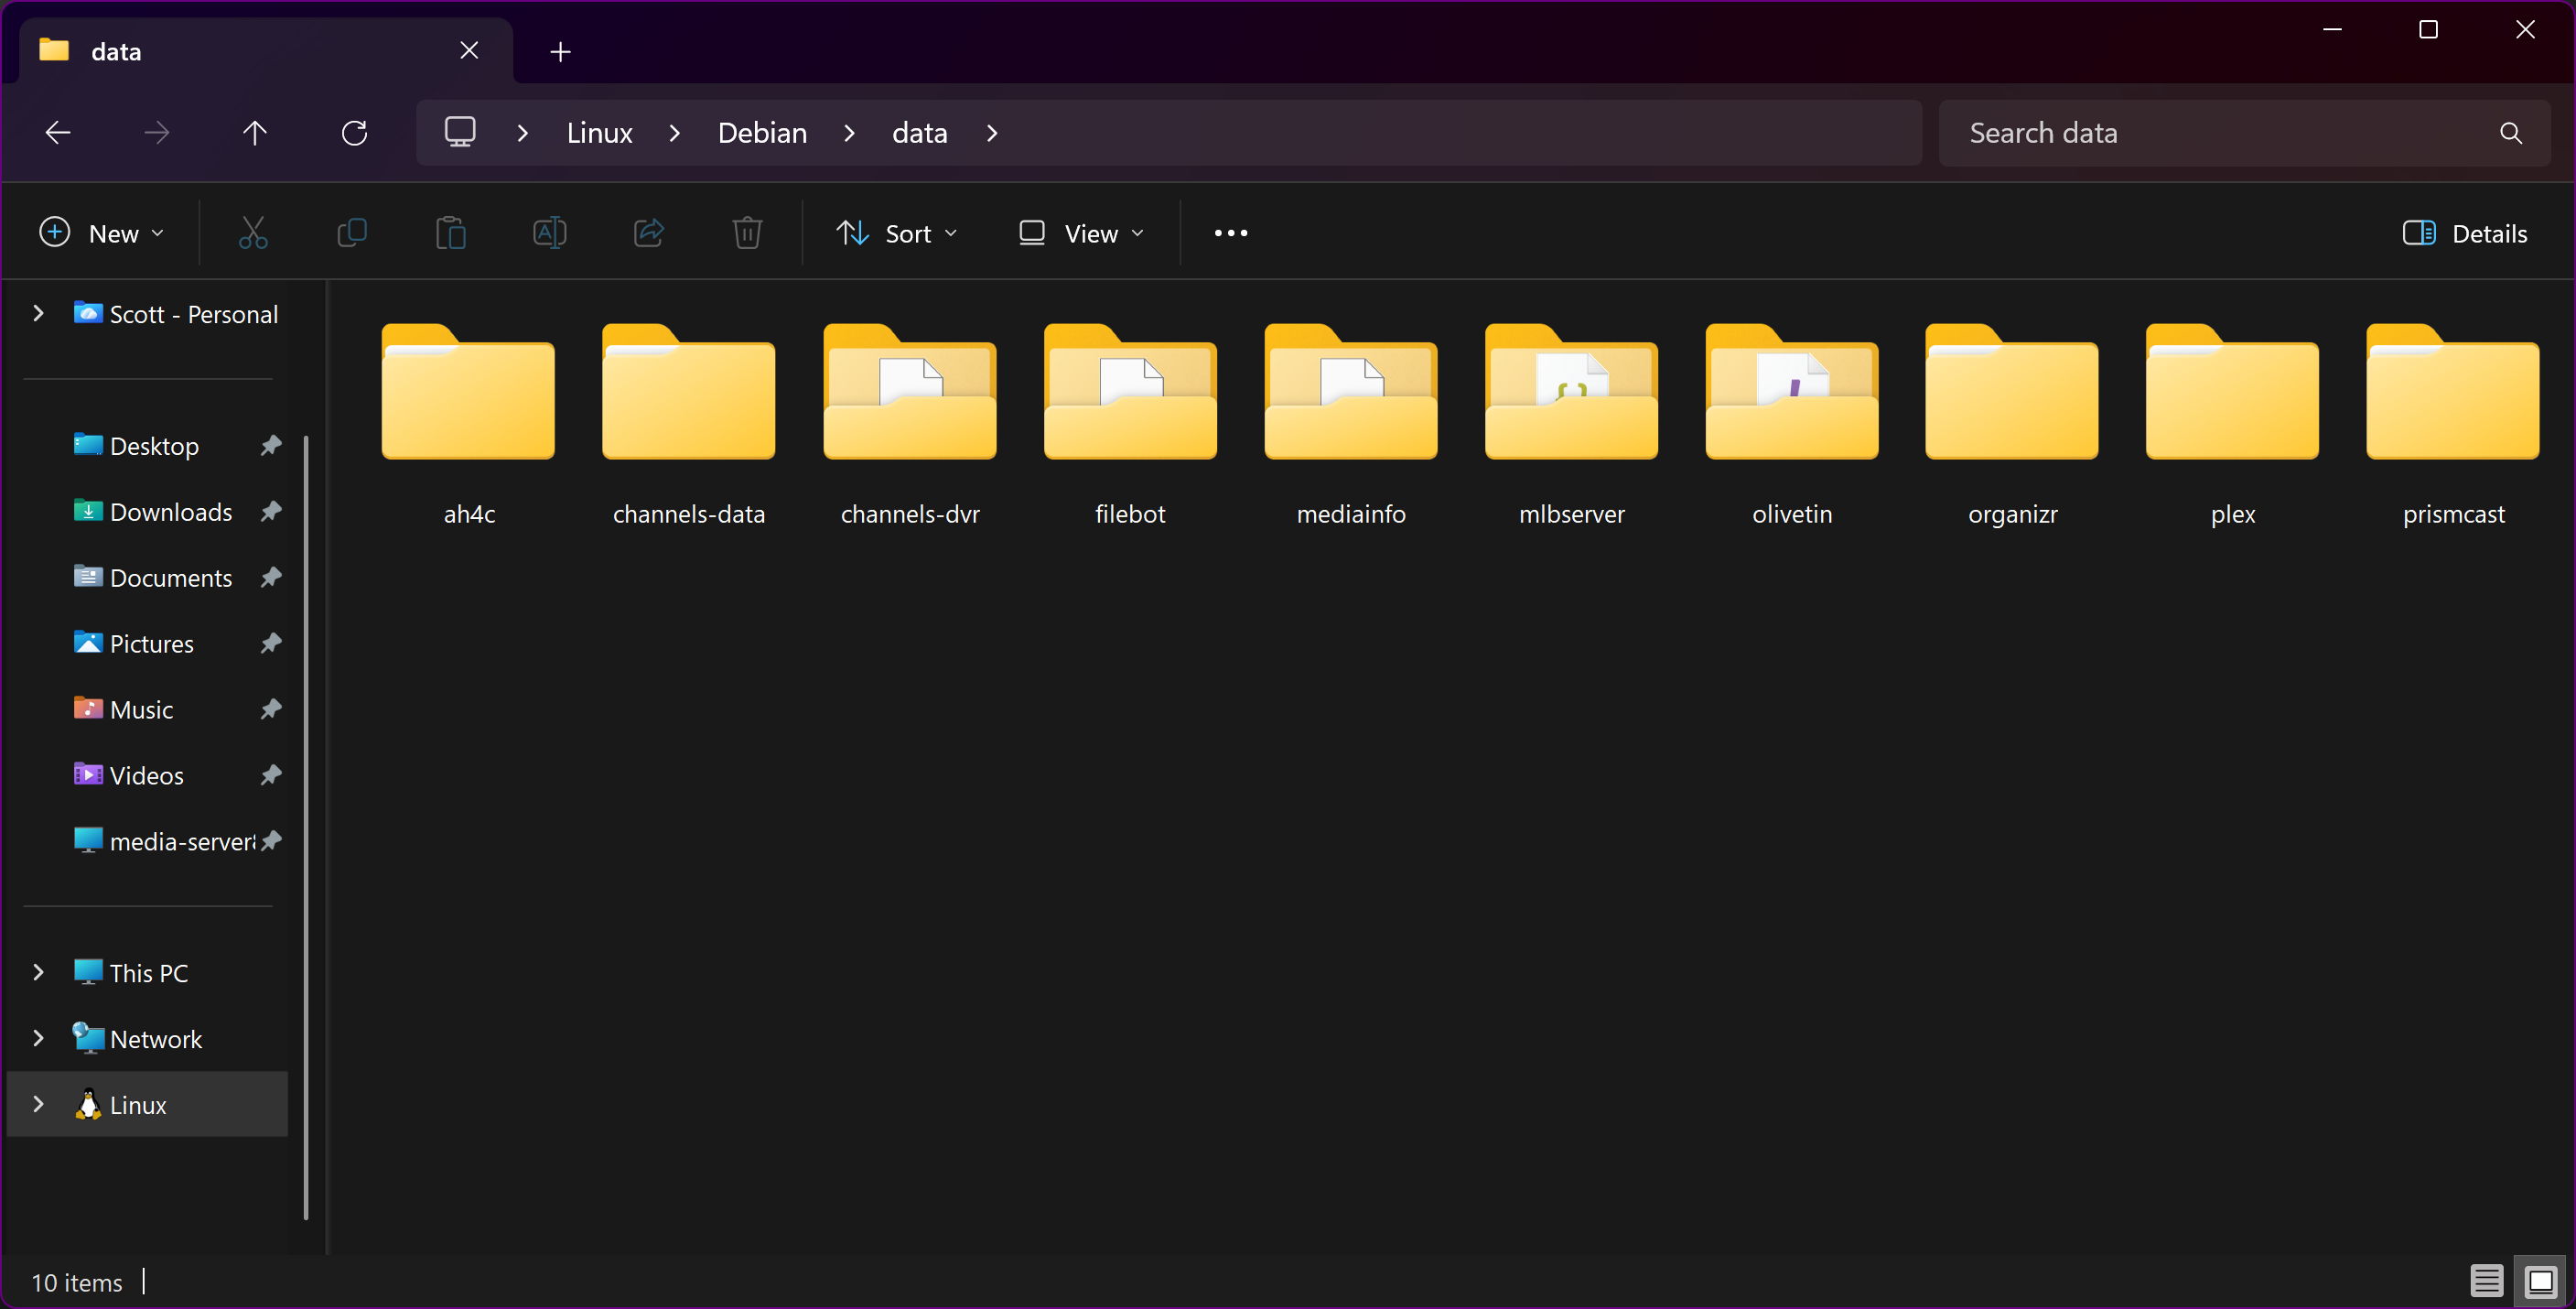The width and height of the screenshot is (2576, 1309).
Task: Click the Copy icon in toolbar
Action: (352, 233)
